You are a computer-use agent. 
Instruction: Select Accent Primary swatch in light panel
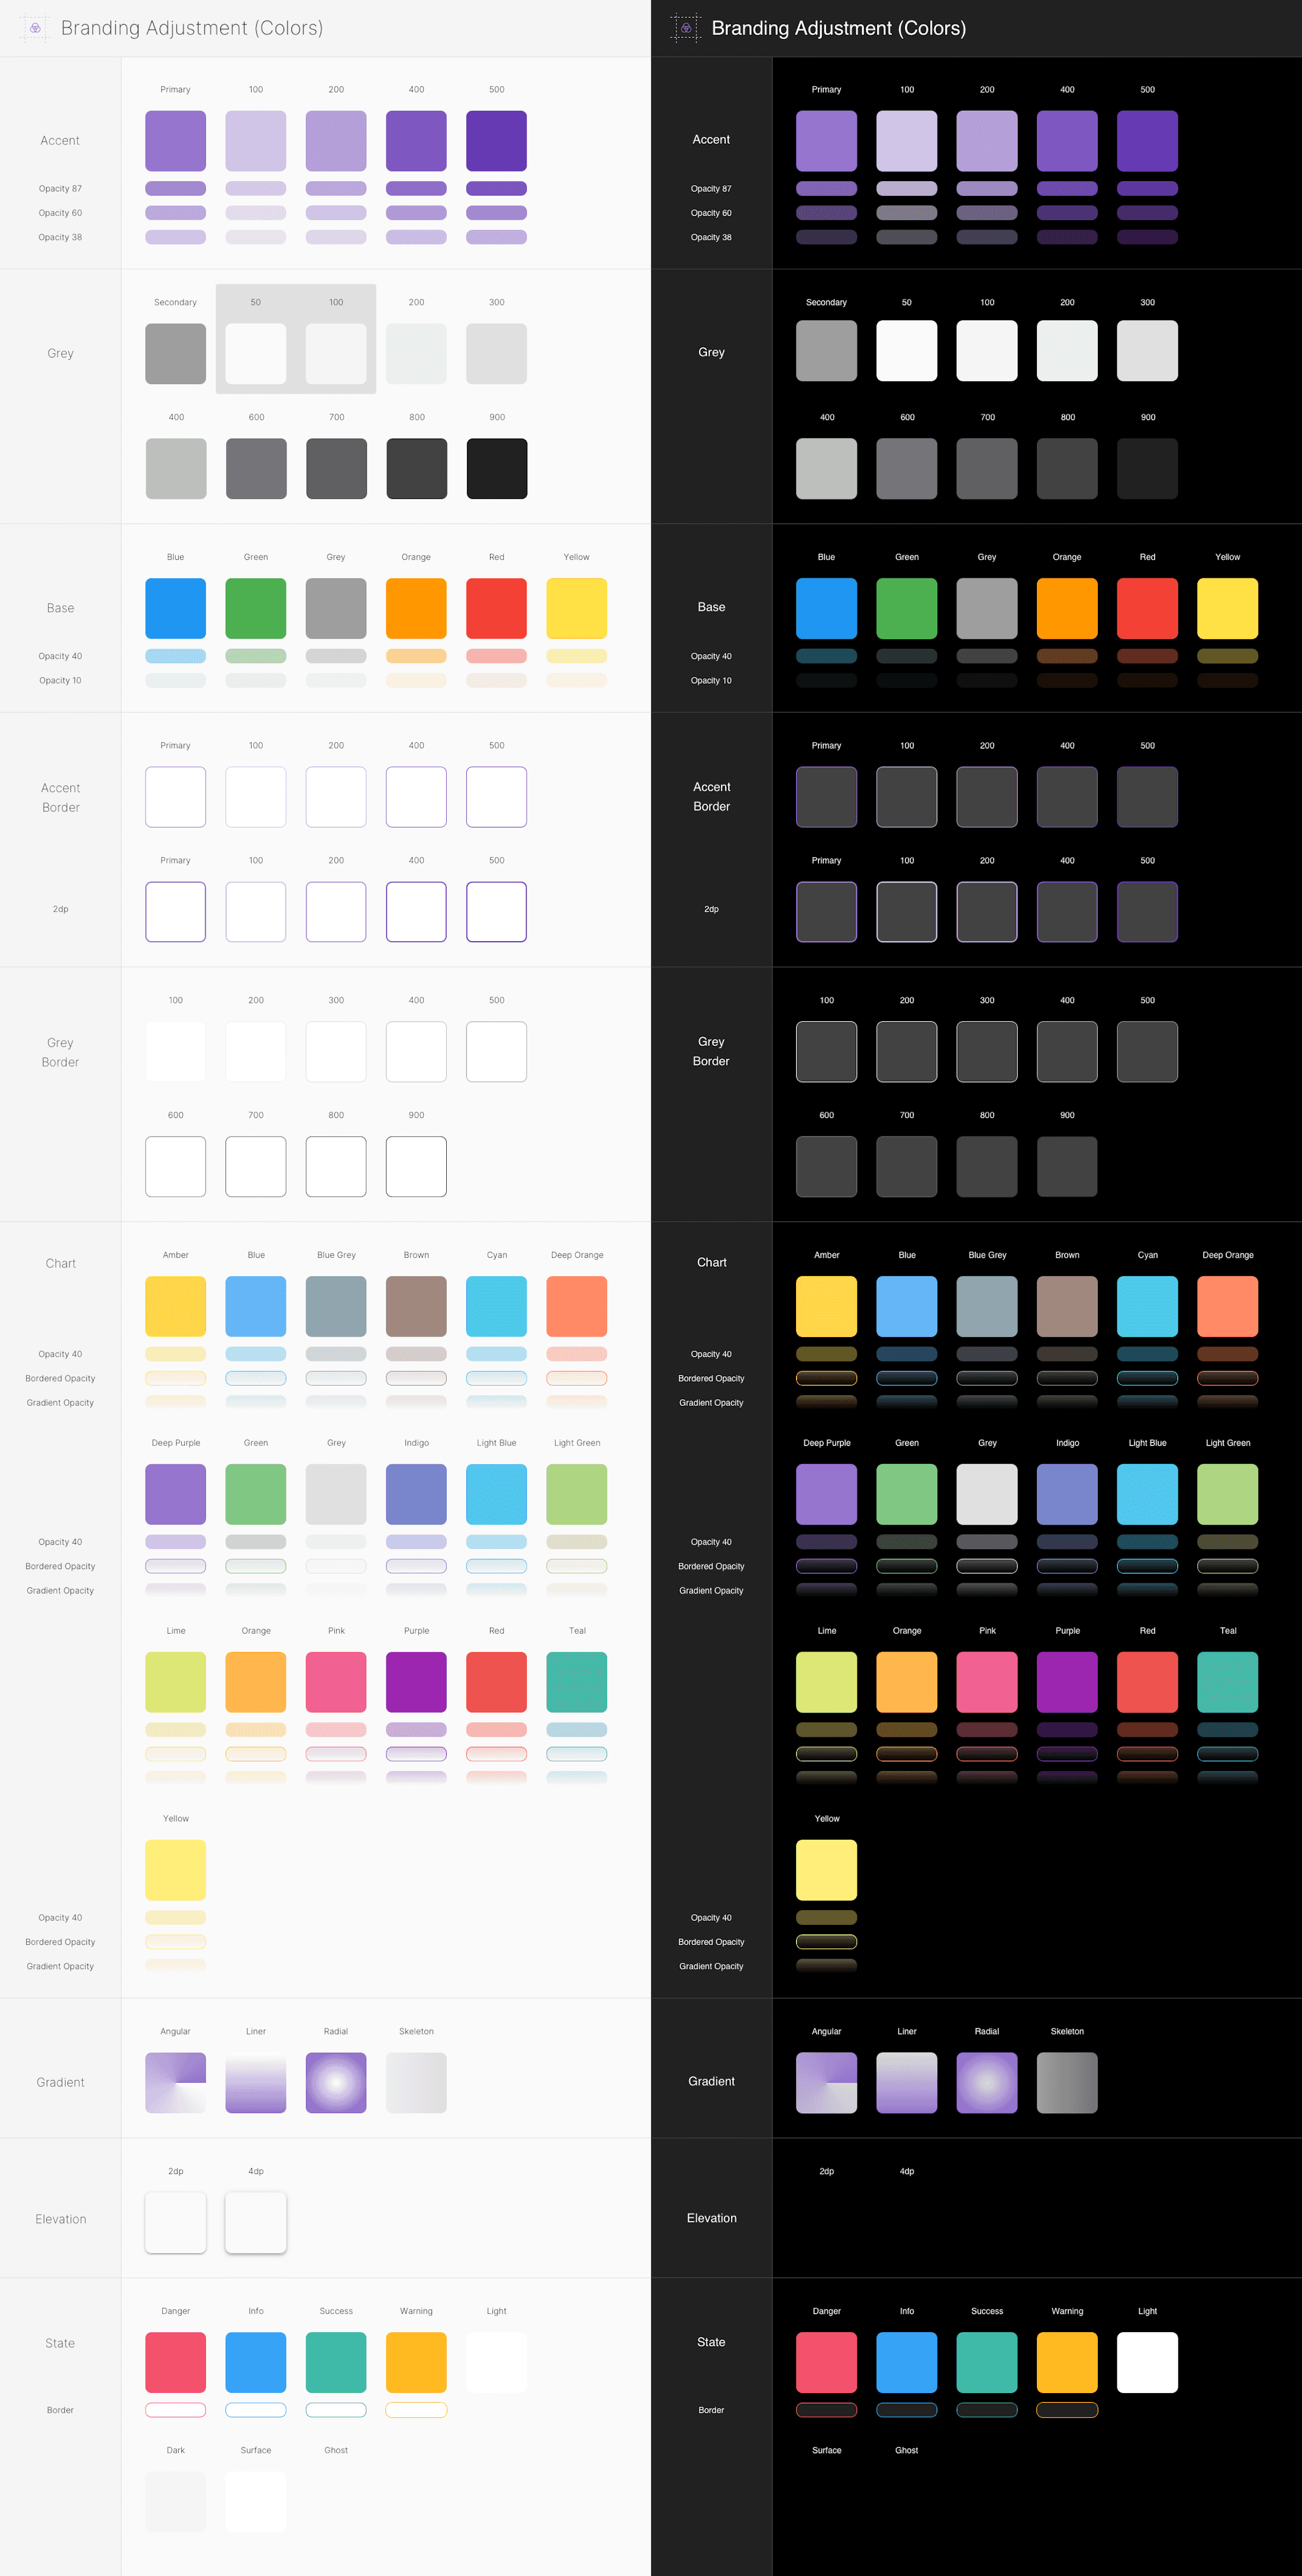[x=176, y=141]
